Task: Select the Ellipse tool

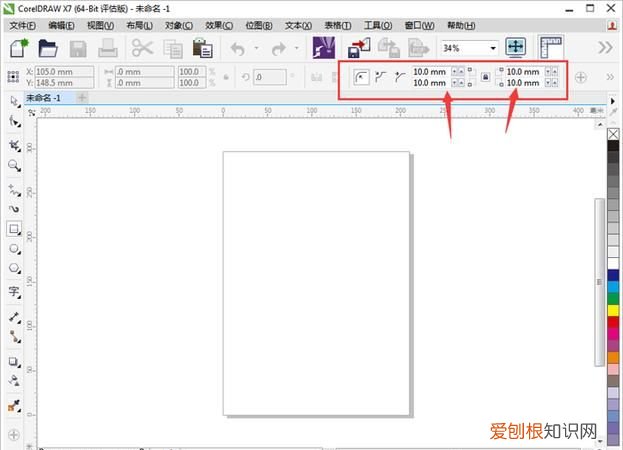Action: tap(15, 249)
